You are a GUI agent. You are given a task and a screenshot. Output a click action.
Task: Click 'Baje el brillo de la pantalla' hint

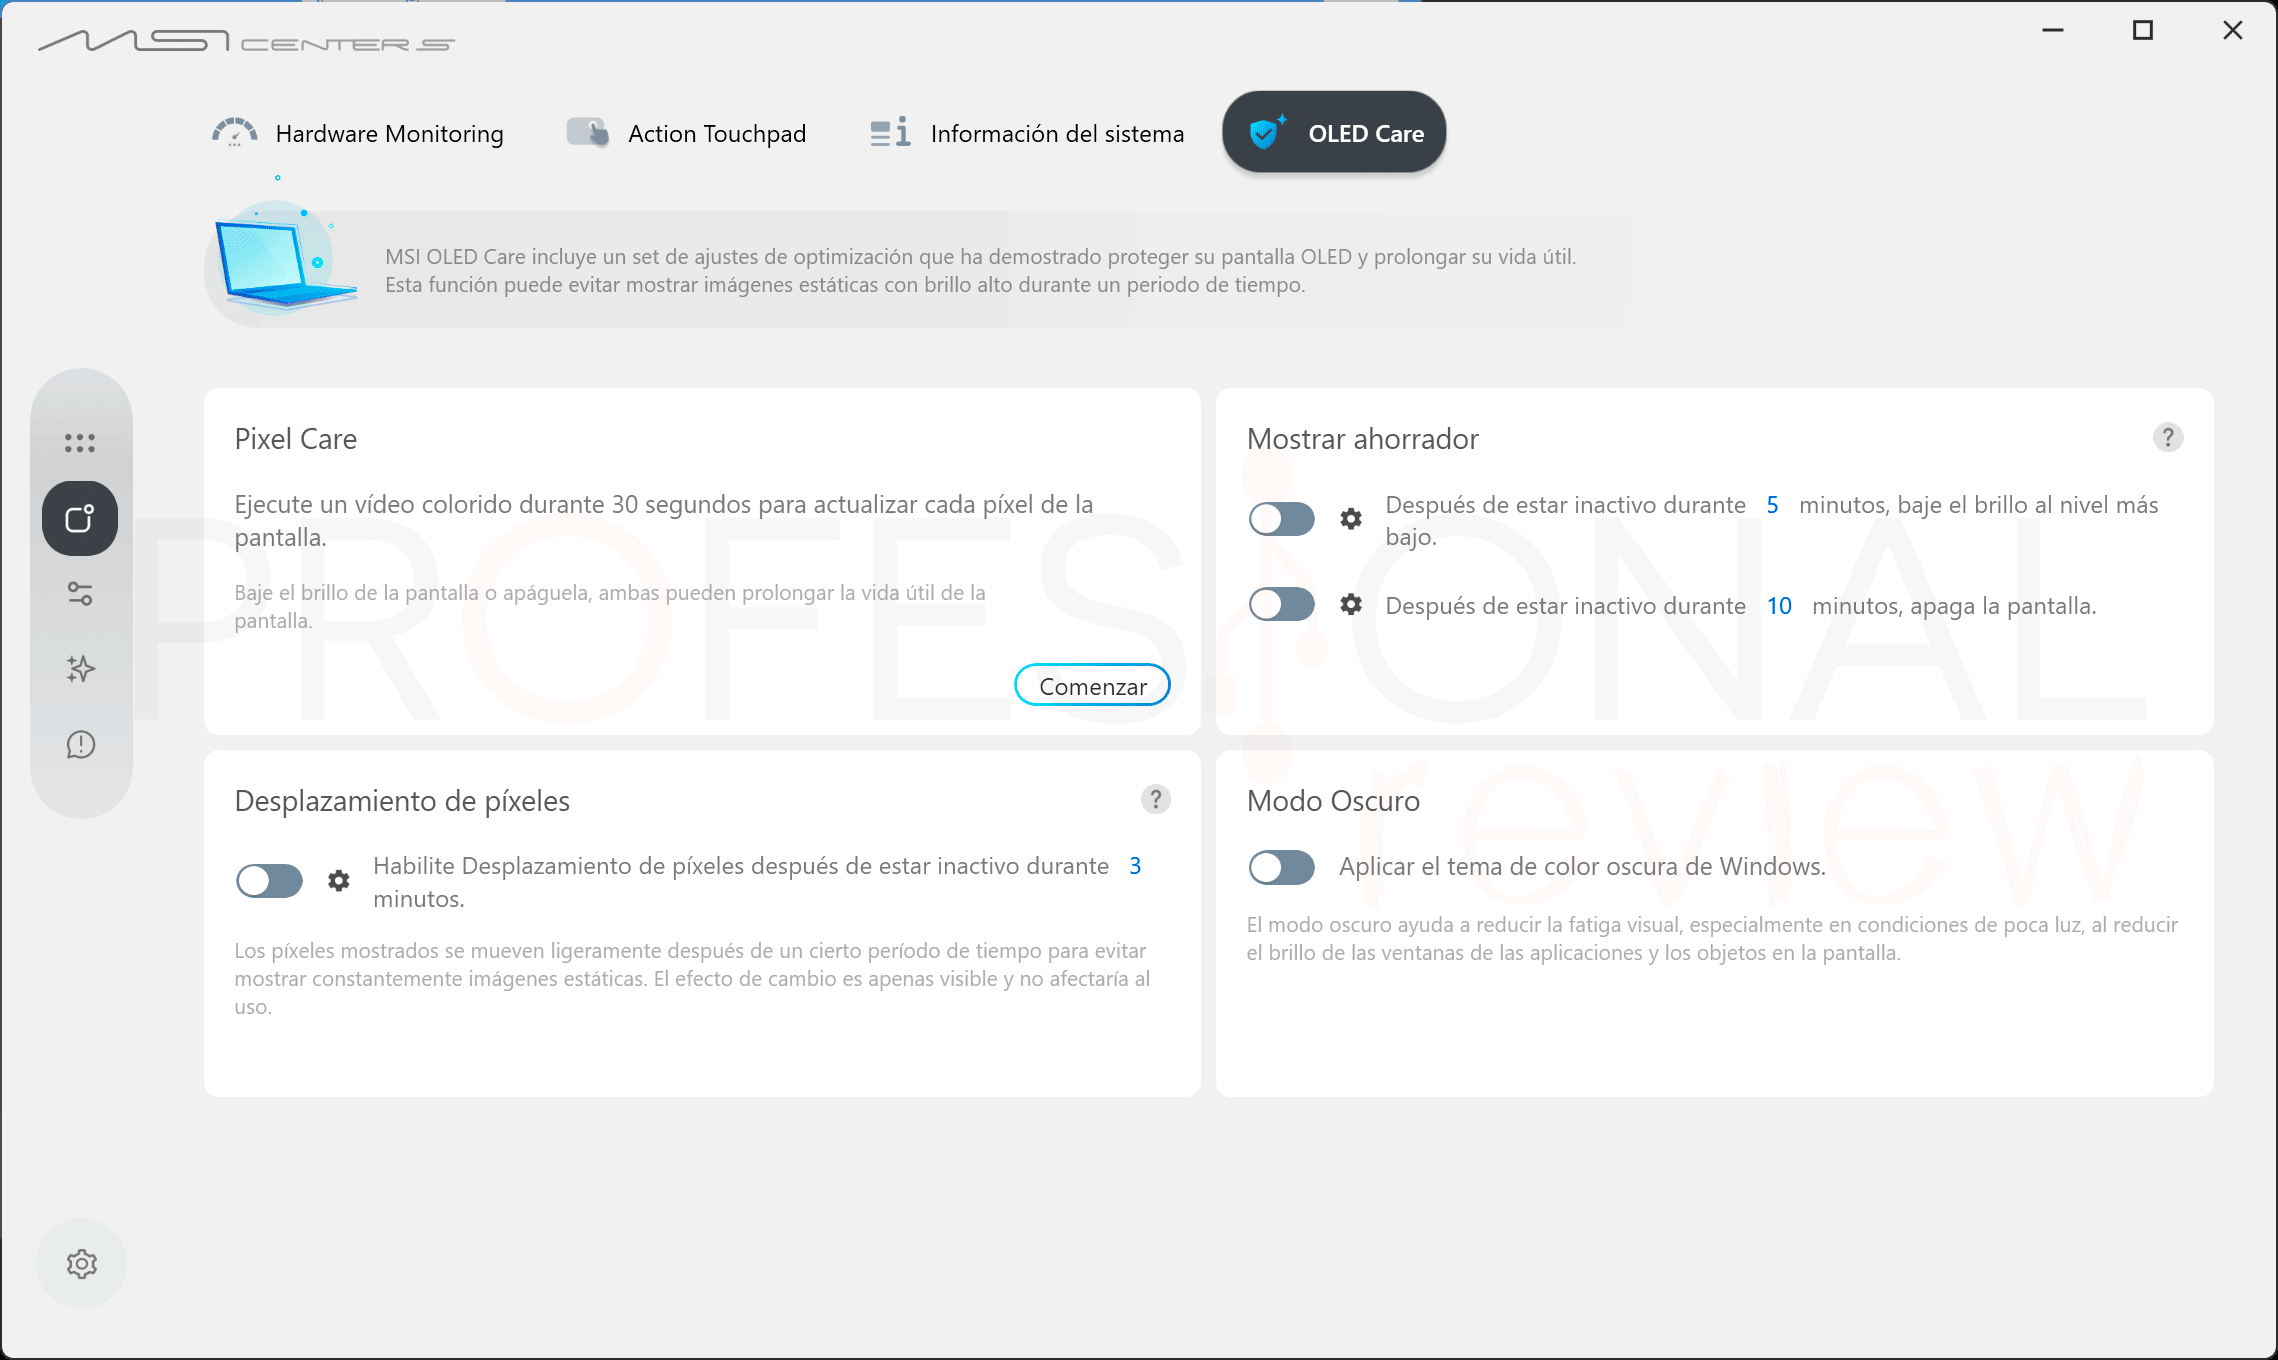click(x=610, y=607)
